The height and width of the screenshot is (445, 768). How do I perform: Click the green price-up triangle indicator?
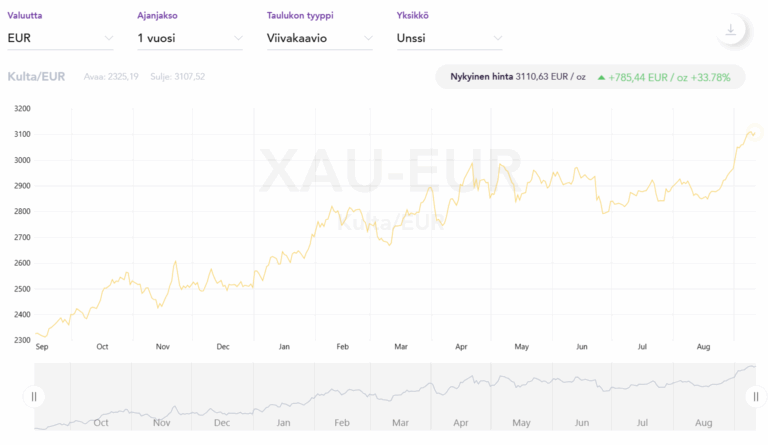600,77
